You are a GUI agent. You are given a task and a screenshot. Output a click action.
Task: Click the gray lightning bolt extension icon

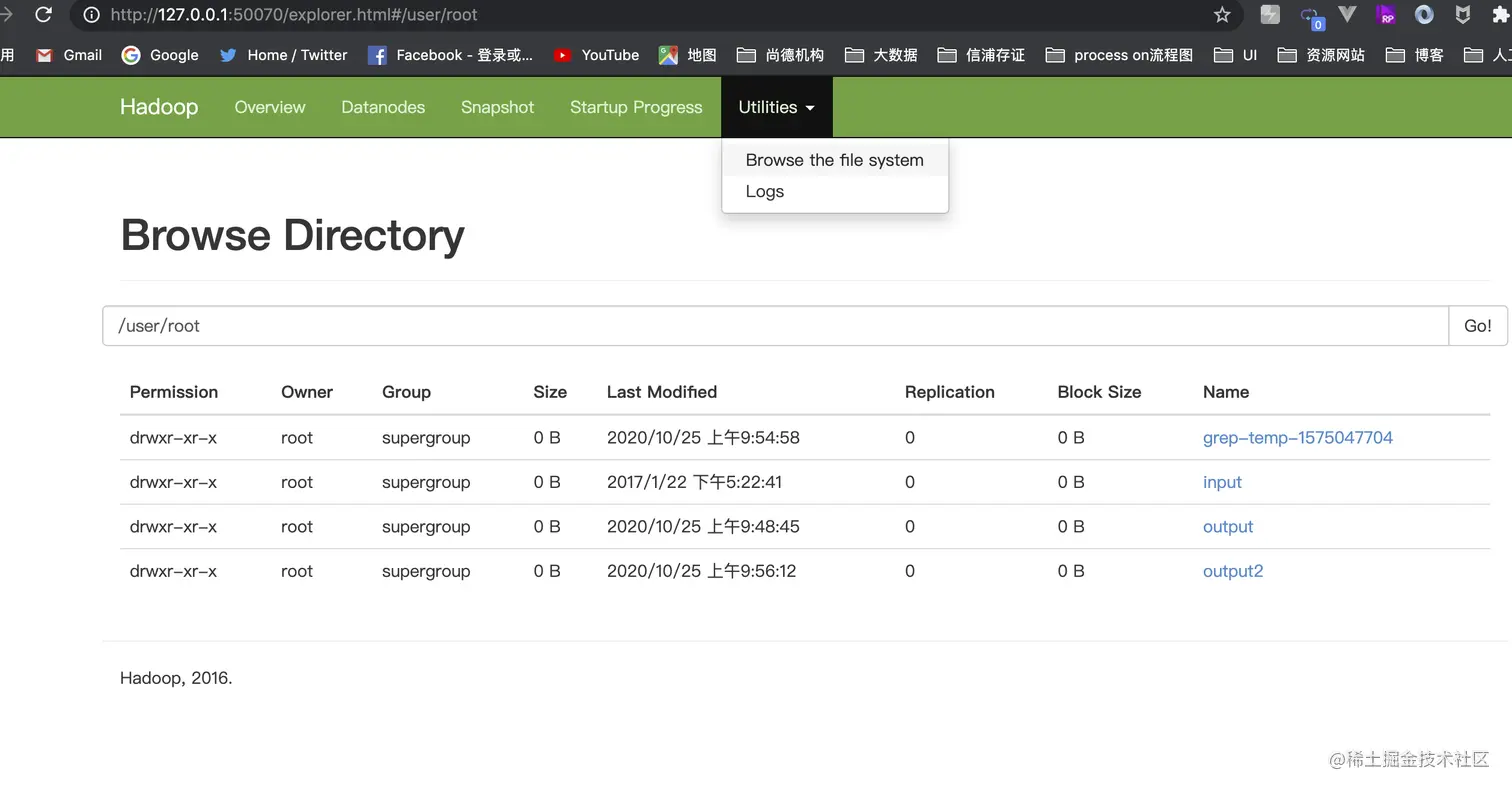[1270, 15]
